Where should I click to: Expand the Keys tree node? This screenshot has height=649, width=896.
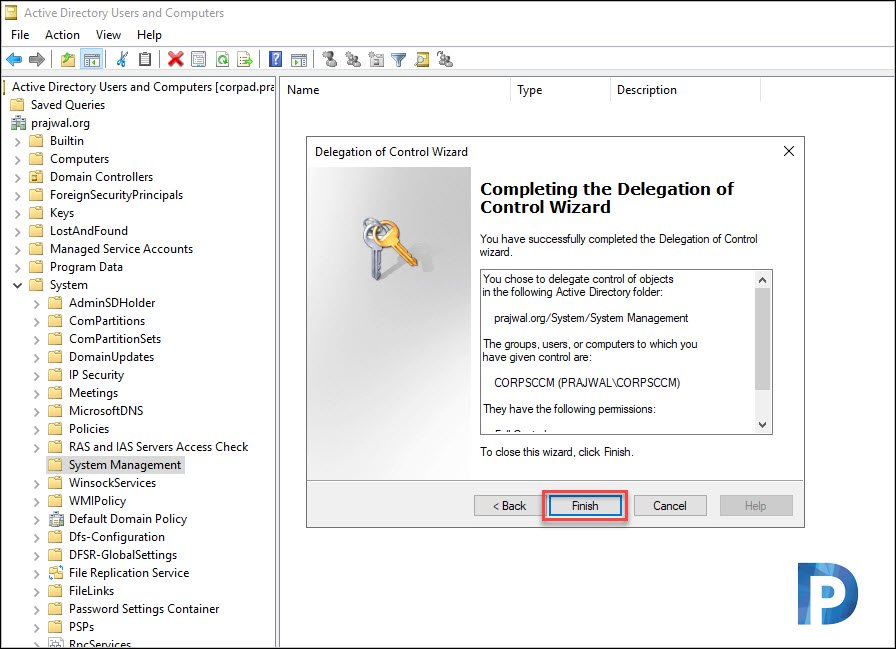18,213
